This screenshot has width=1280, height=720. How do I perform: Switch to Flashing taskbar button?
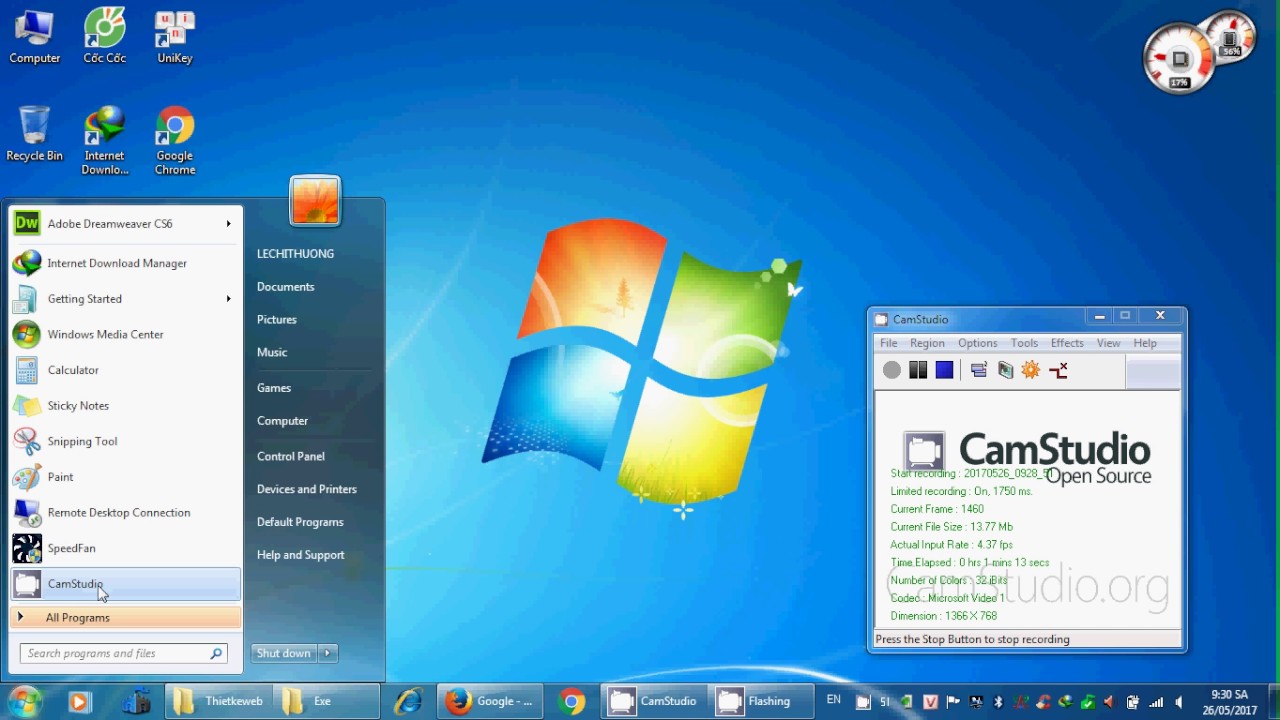(x=761, y=701)
